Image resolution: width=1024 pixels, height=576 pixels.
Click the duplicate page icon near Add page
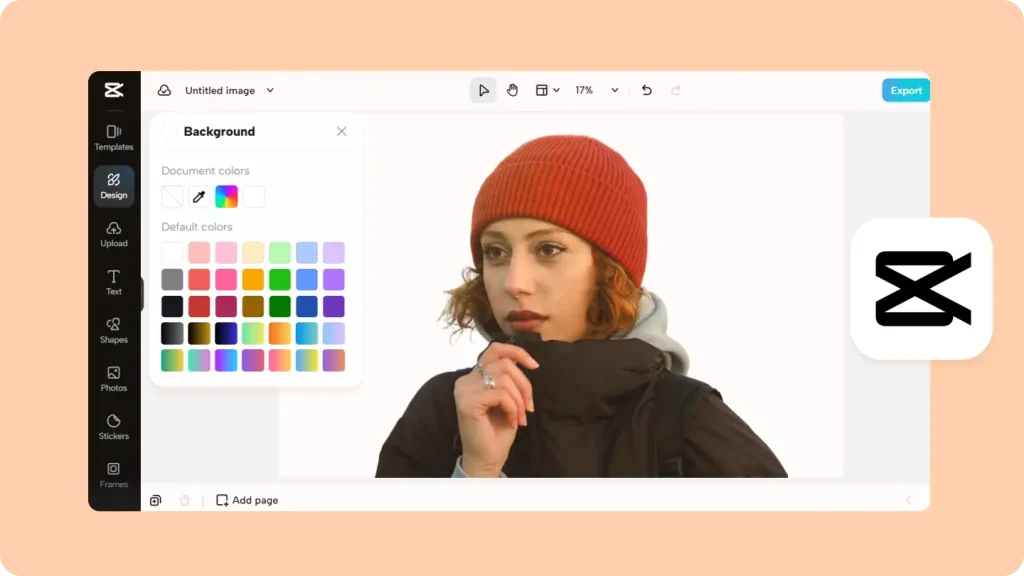(x=155, y=499)
